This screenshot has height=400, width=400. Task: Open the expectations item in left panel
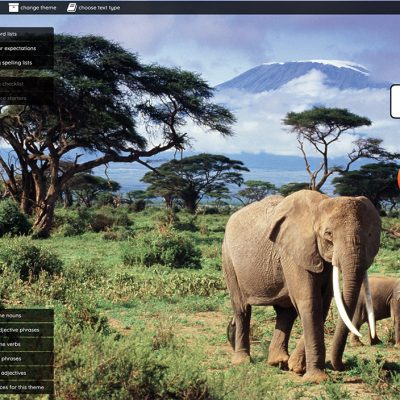pos(27,48)
